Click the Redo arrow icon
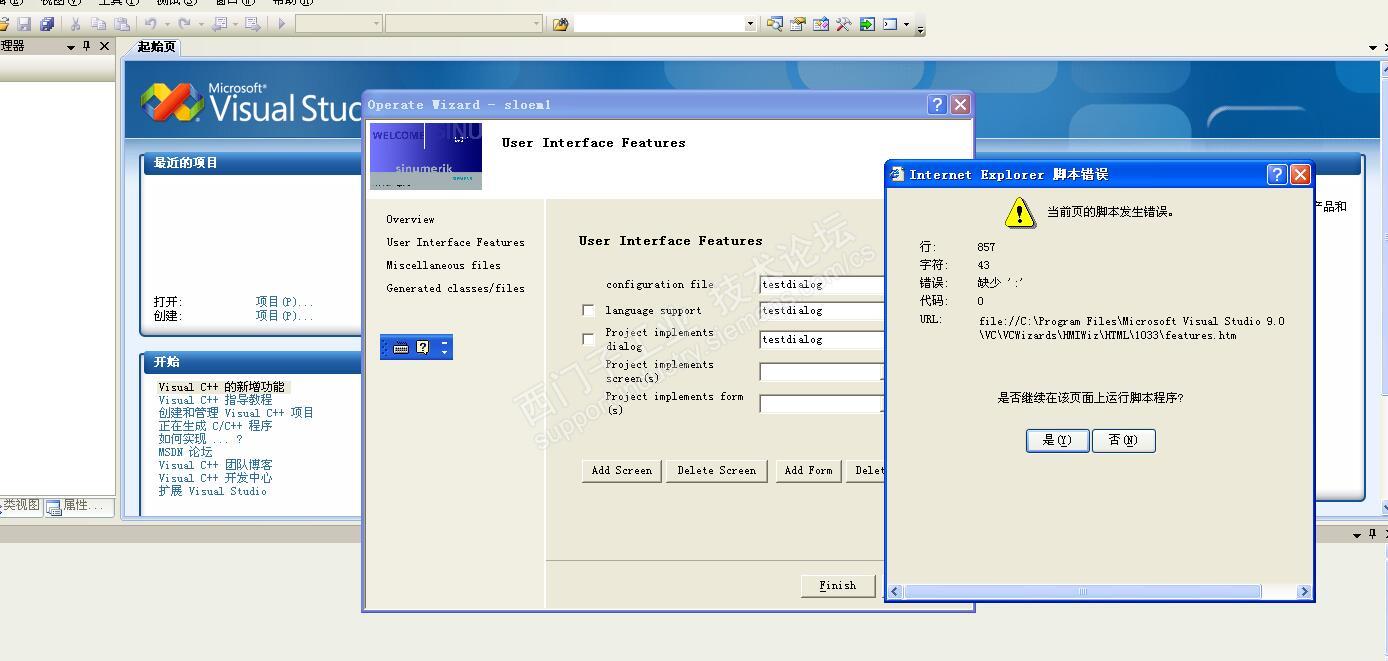Screen dimensions: 1388x661 tap(184, 24)
